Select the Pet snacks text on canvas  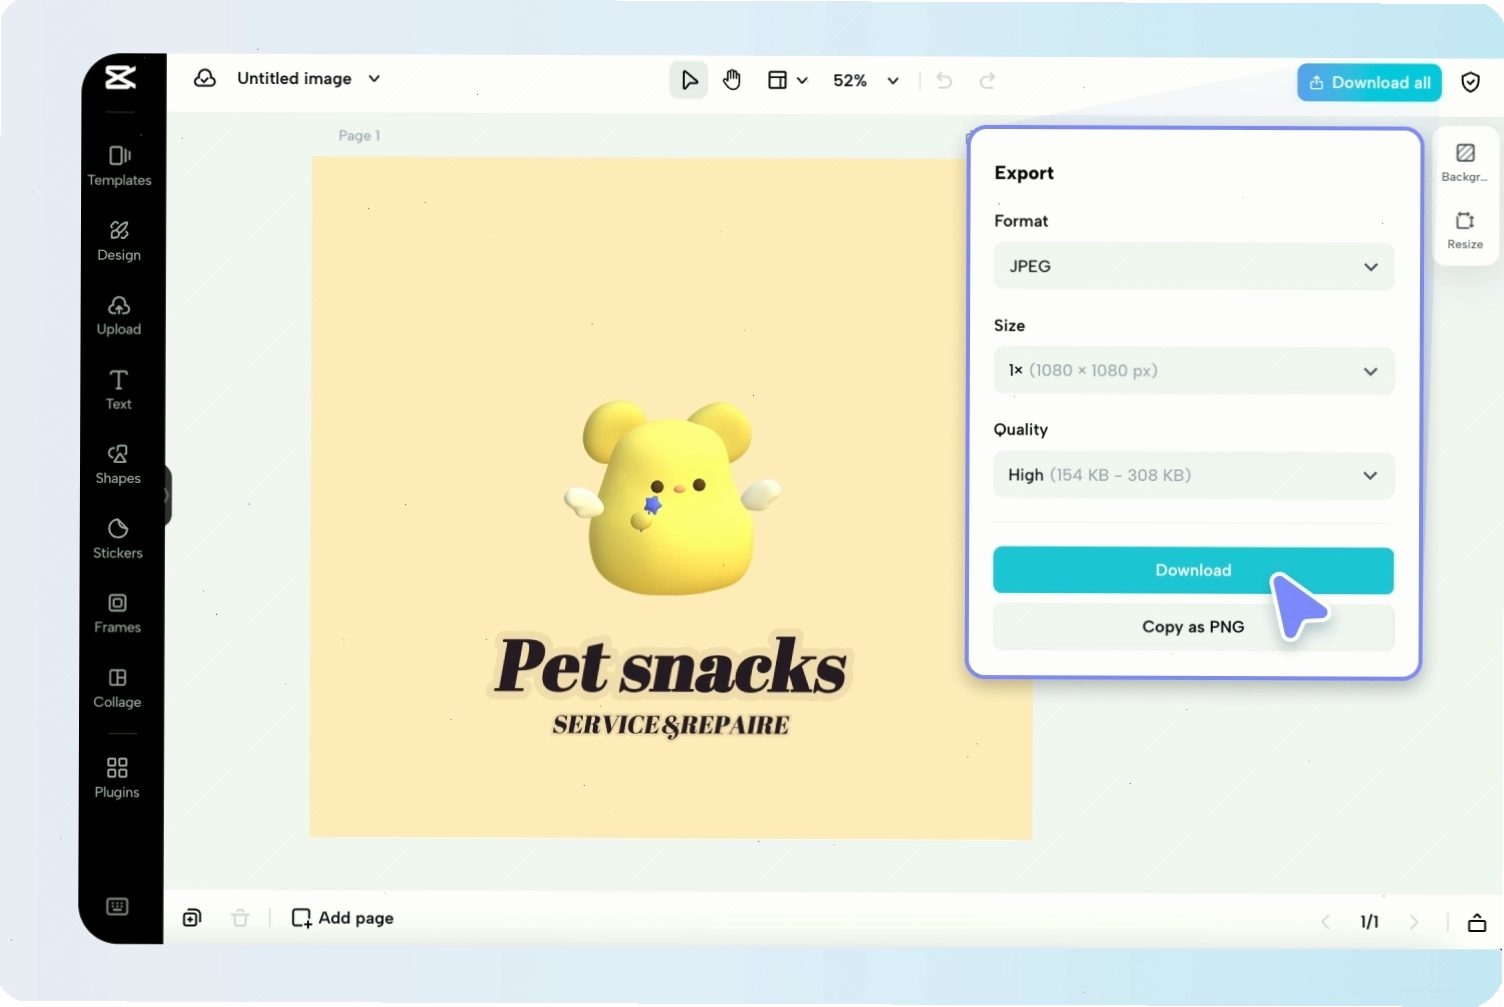(671, 666)
